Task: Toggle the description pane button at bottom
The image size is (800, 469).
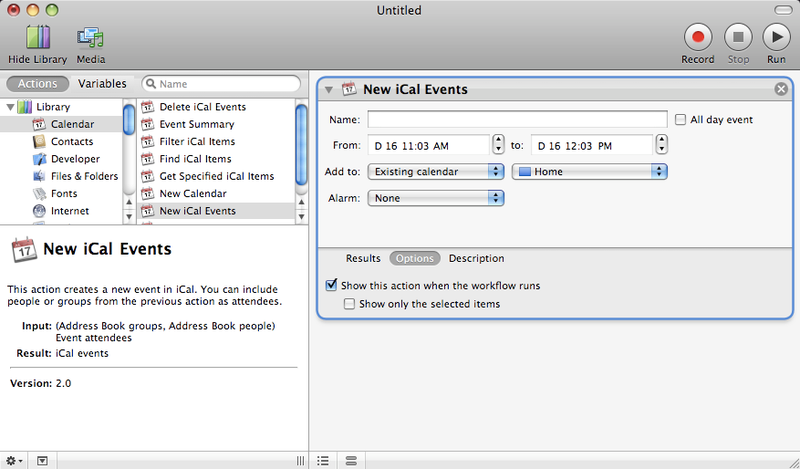Action: (x=42, y=461)
